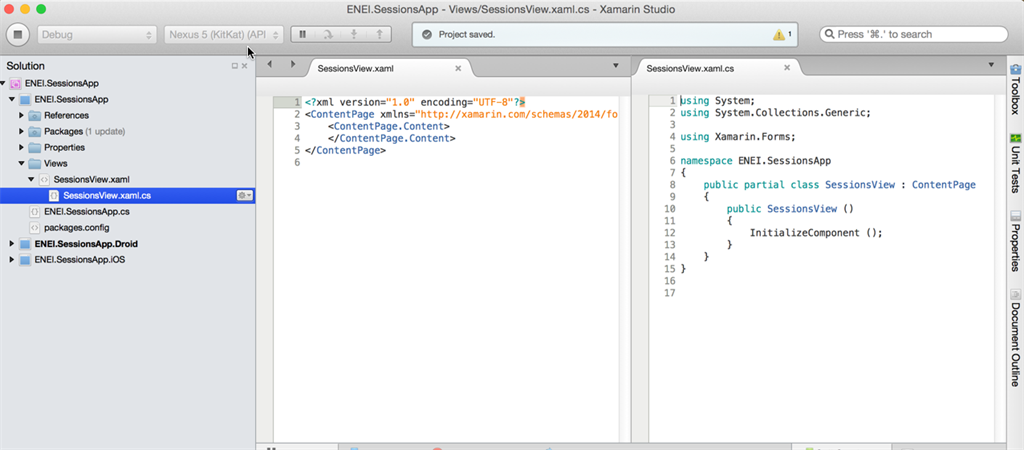1024x450 pixels.
Task: Click the ContentPage in class declaration line
Action: [x=944, y=185]
